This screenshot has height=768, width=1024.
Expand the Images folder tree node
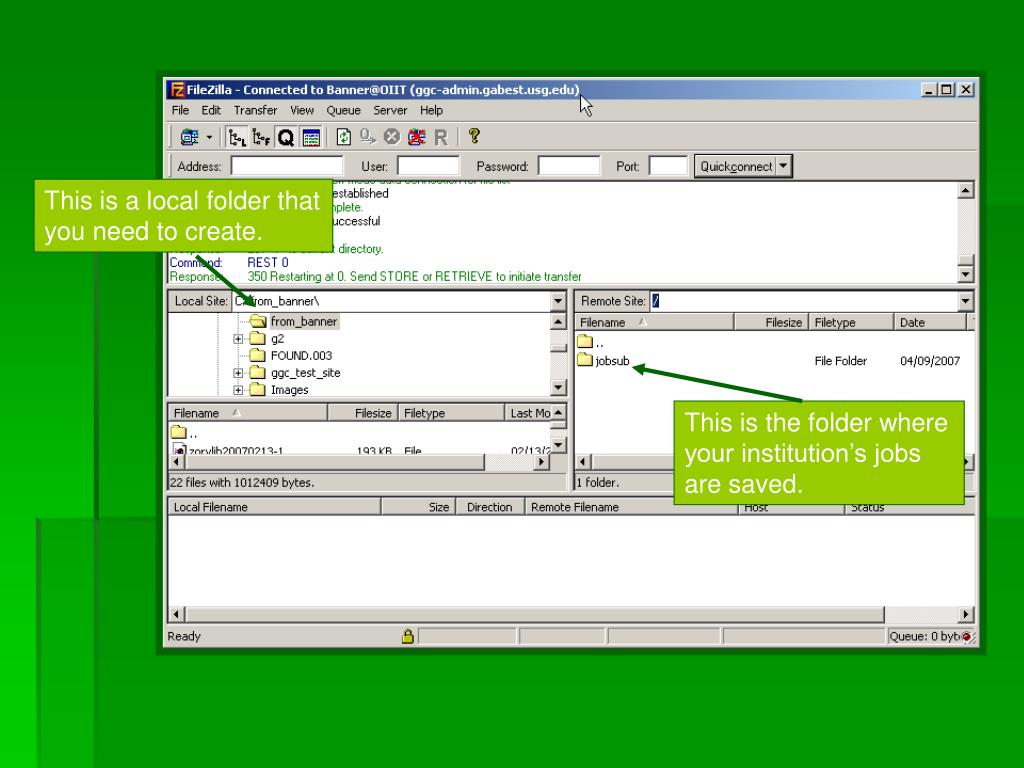238,390
